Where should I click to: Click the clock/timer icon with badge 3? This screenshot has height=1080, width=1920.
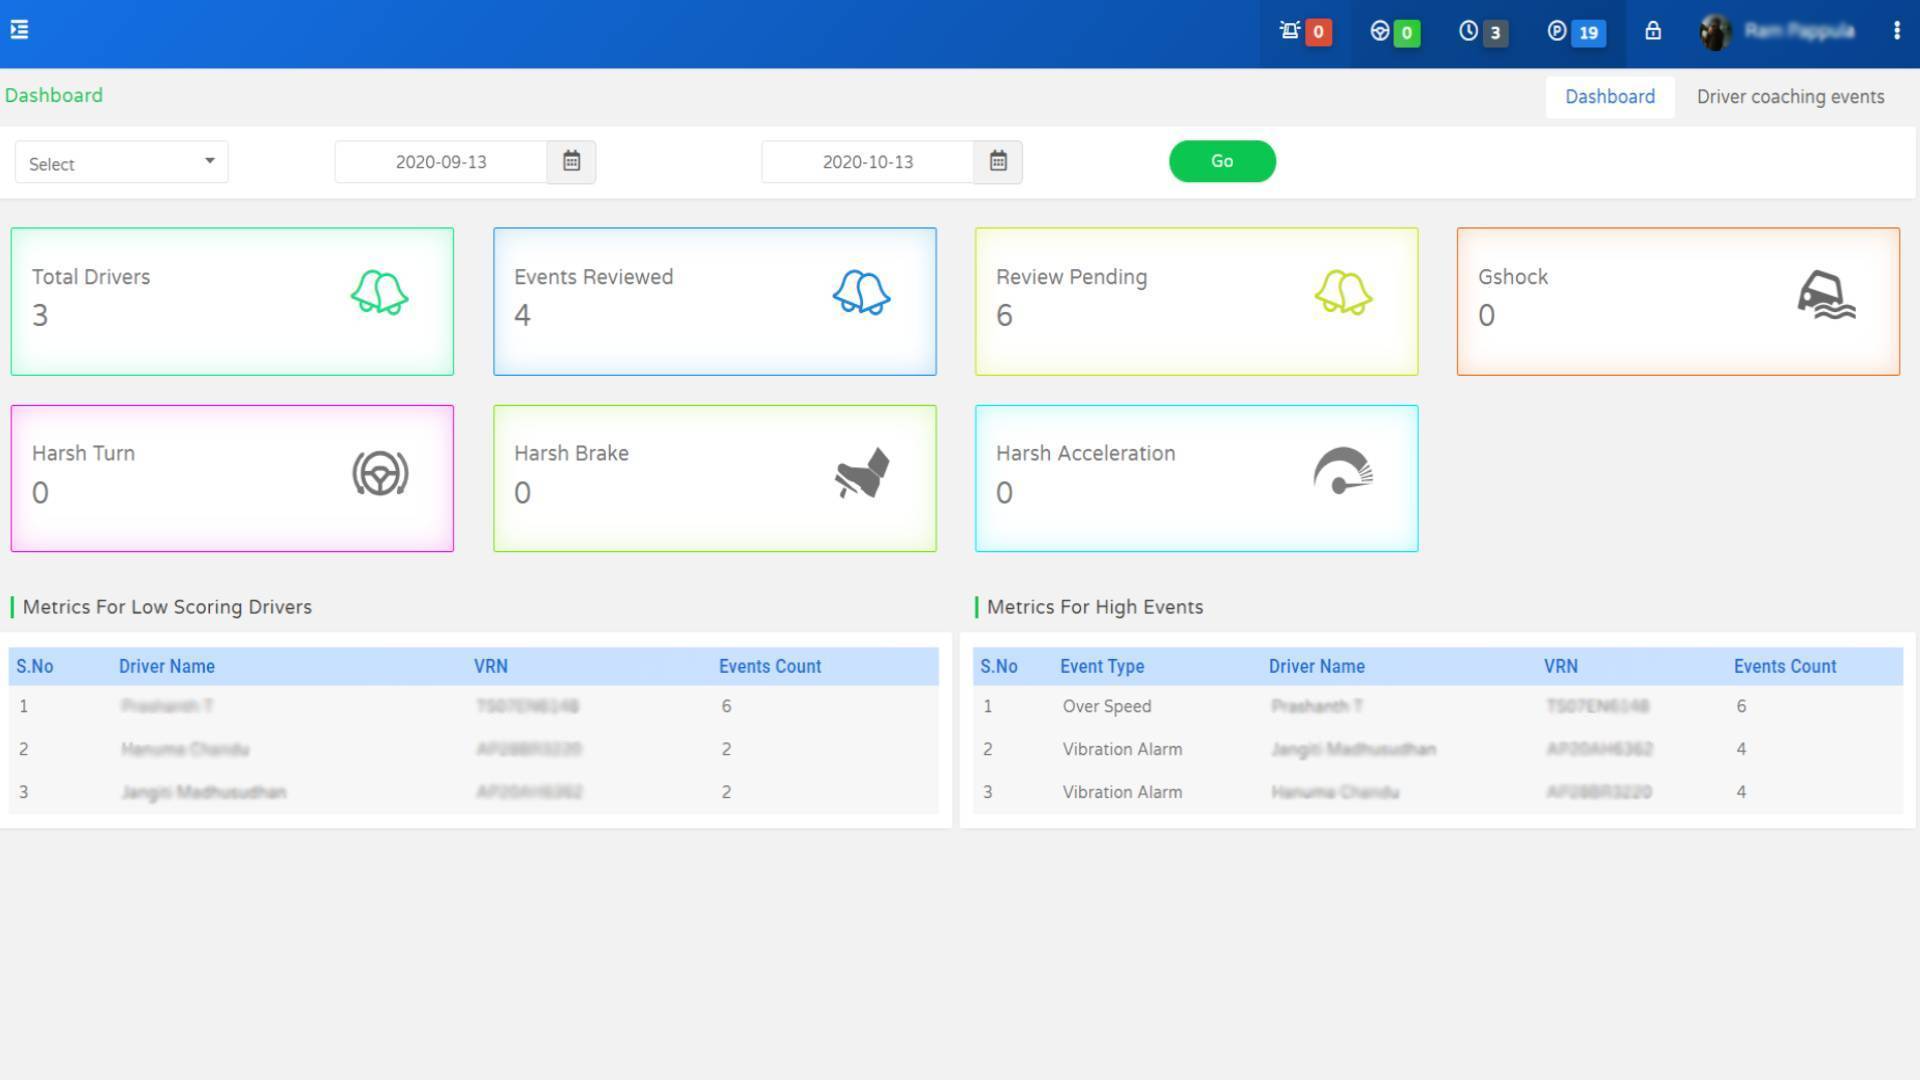[x=1468, y=29]
